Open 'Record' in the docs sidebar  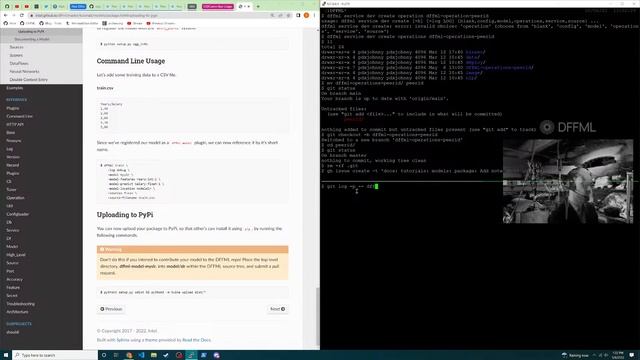tap(12, 165)
